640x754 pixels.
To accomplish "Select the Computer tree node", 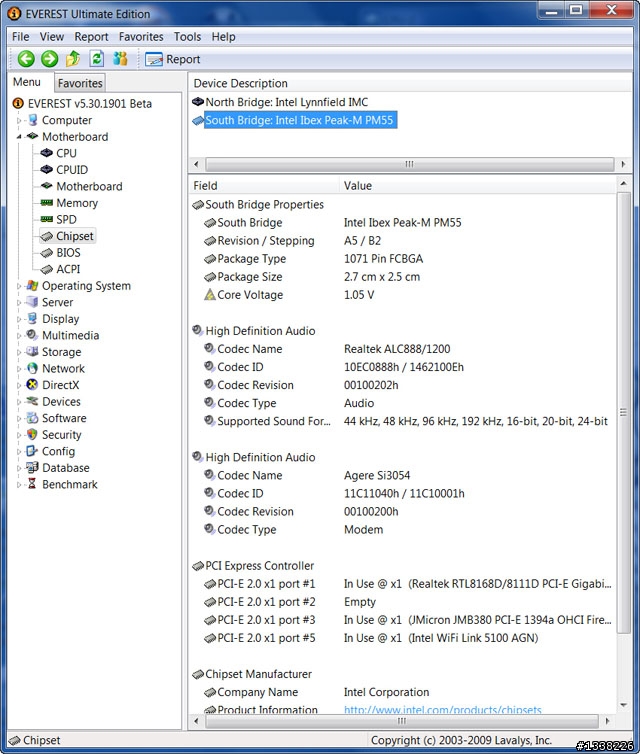I will [x=66, y=120].
